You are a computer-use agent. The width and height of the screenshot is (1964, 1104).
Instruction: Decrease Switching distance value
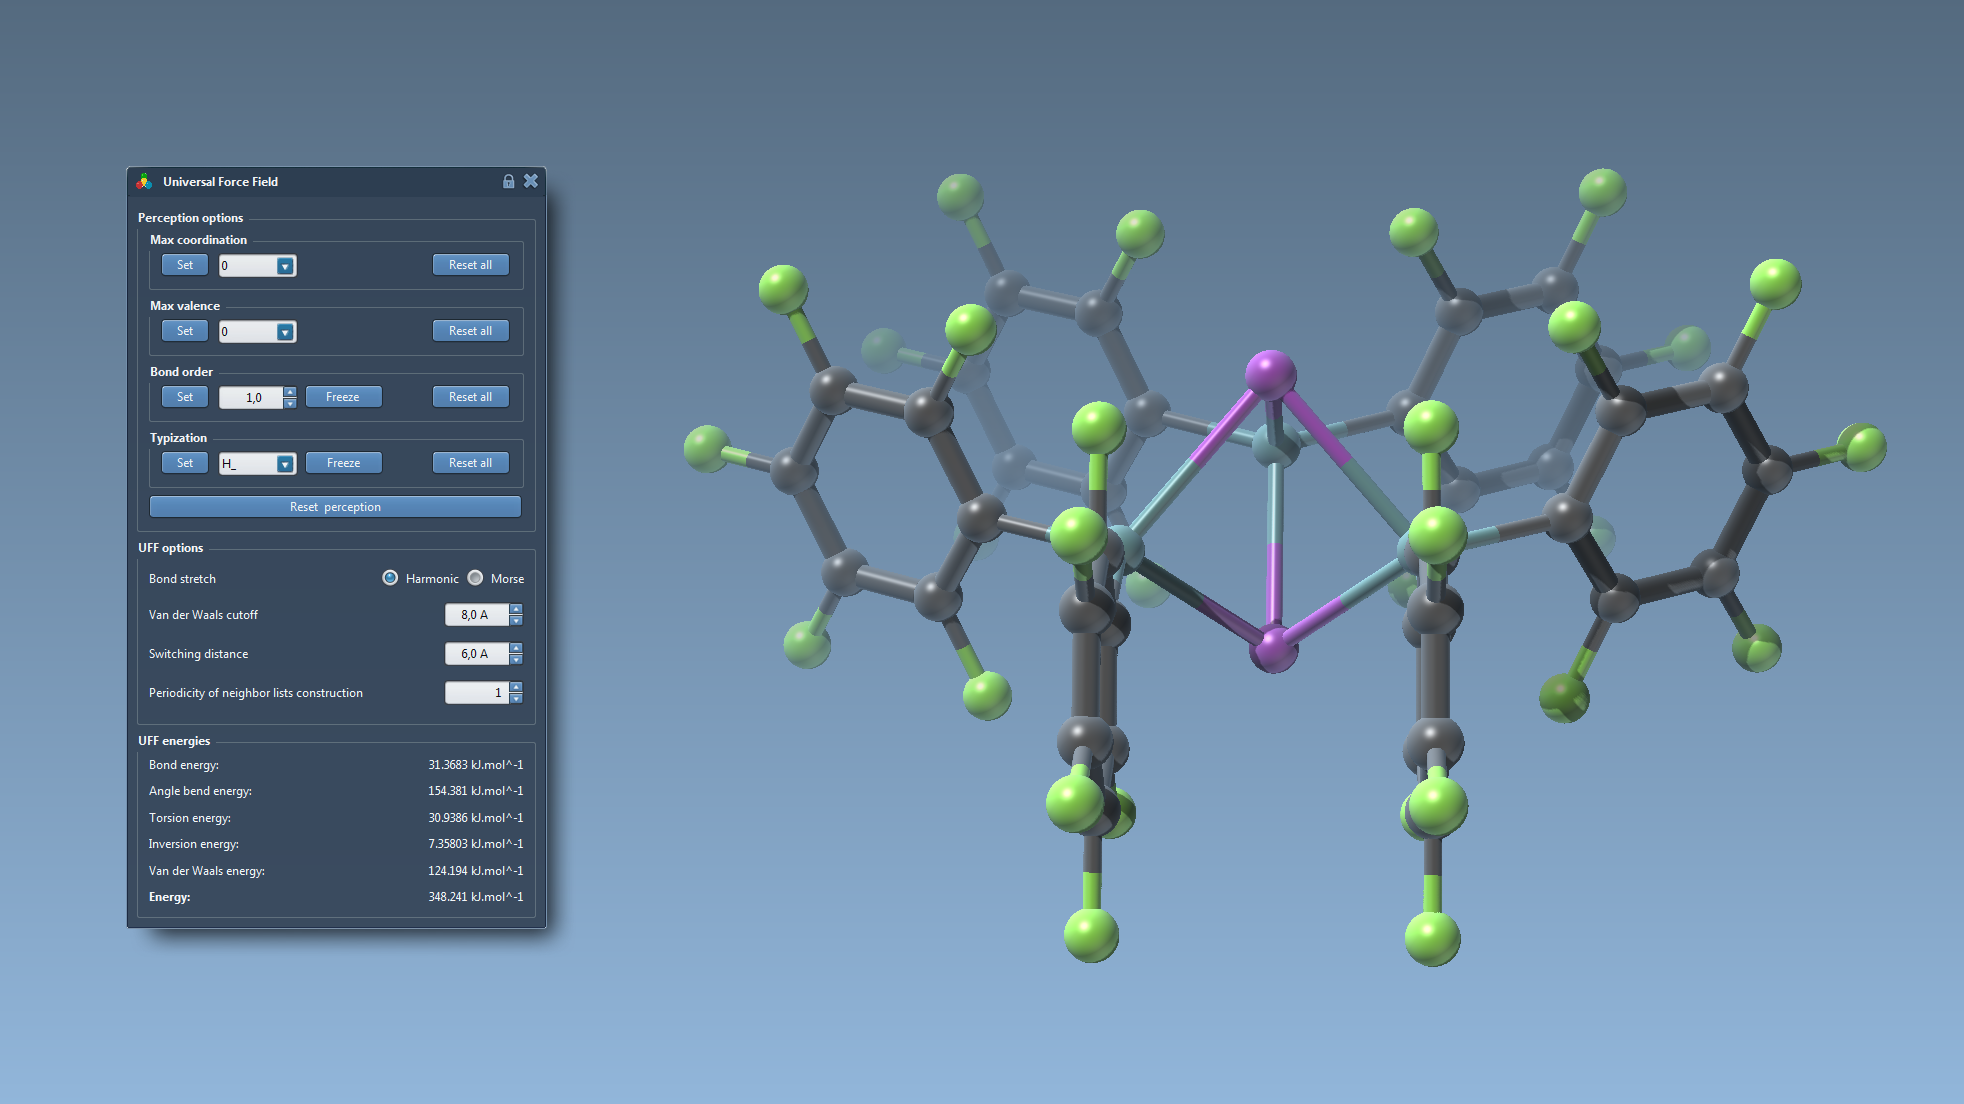[516, 659]
